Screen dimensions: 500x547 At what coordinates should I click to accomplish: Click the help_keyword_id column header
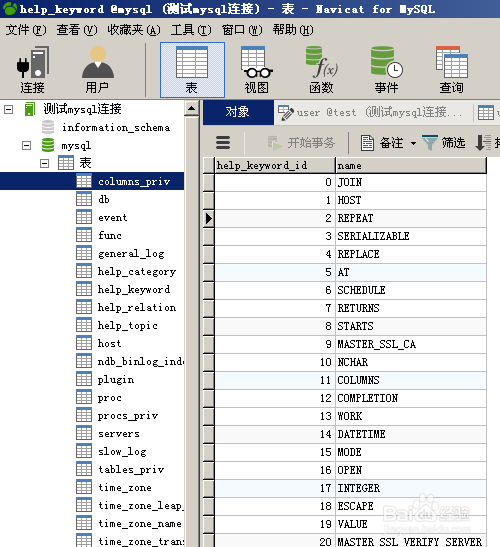(275, 165)
